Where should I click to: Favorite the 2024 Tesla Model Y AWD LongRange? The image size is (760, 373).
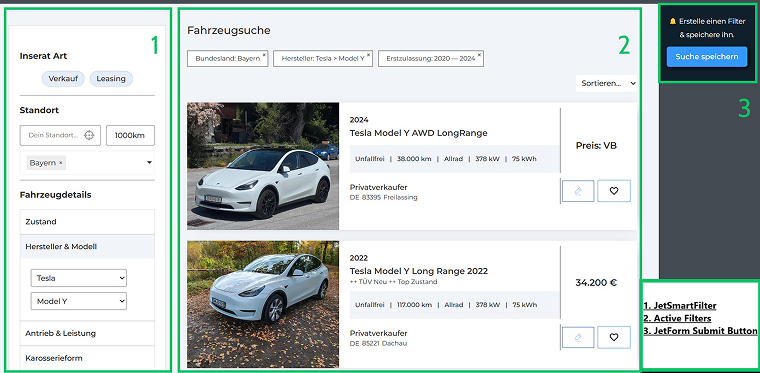tap(614, 191)
